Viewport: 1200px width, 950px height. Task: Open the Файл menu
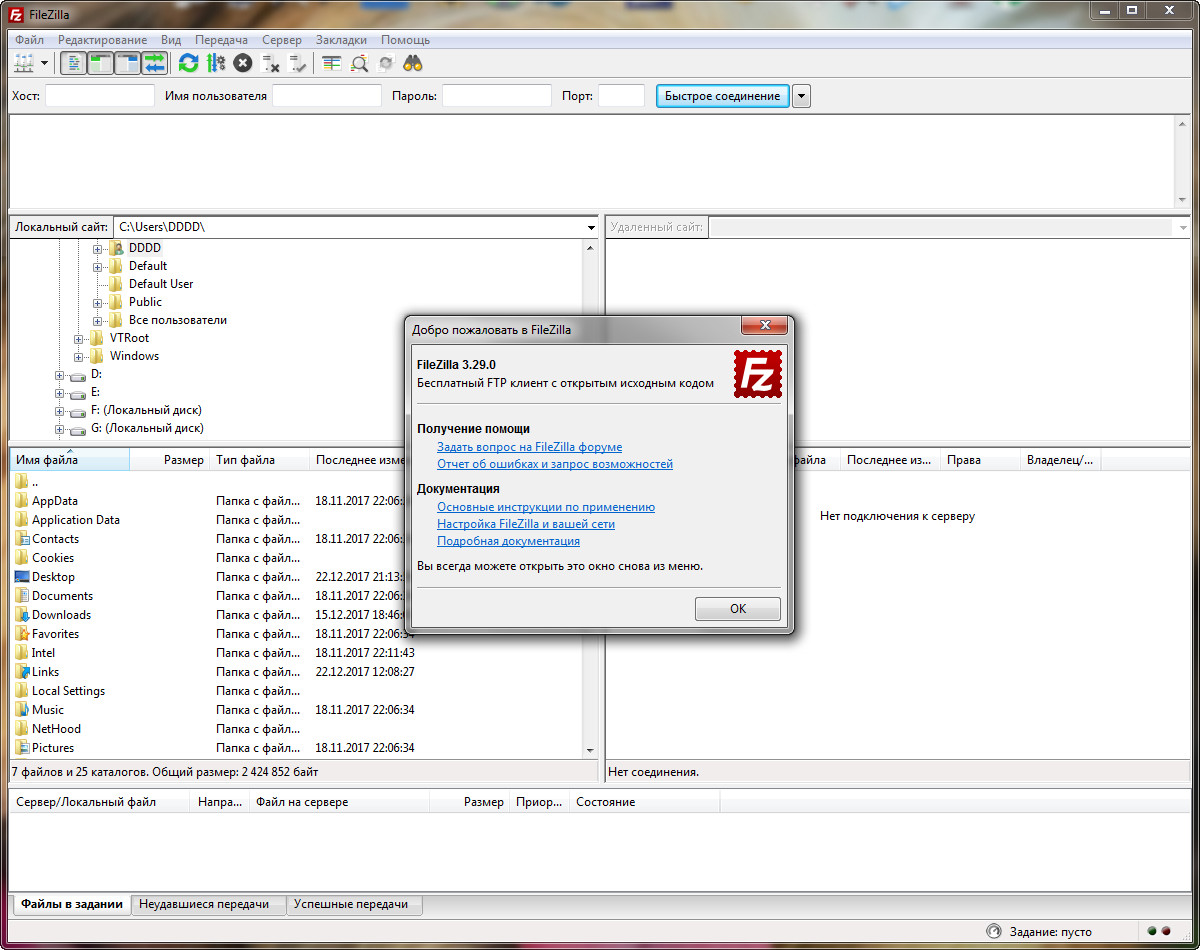tap(30, 40)
